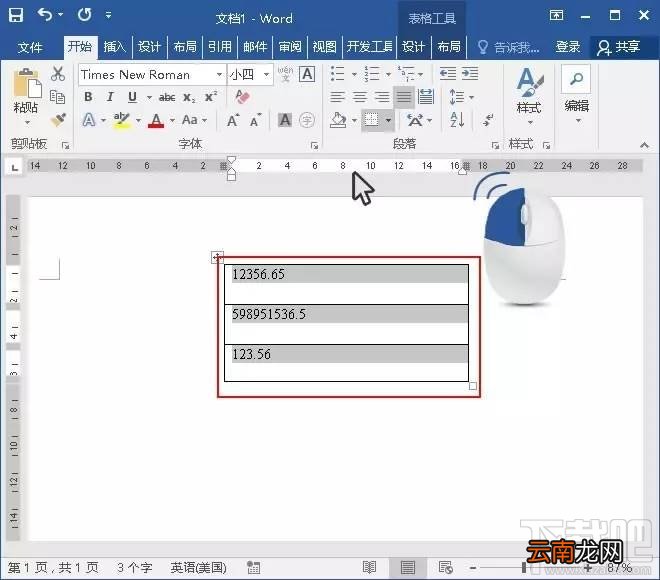Apply red font color swatch

click(x=156, y=121)
